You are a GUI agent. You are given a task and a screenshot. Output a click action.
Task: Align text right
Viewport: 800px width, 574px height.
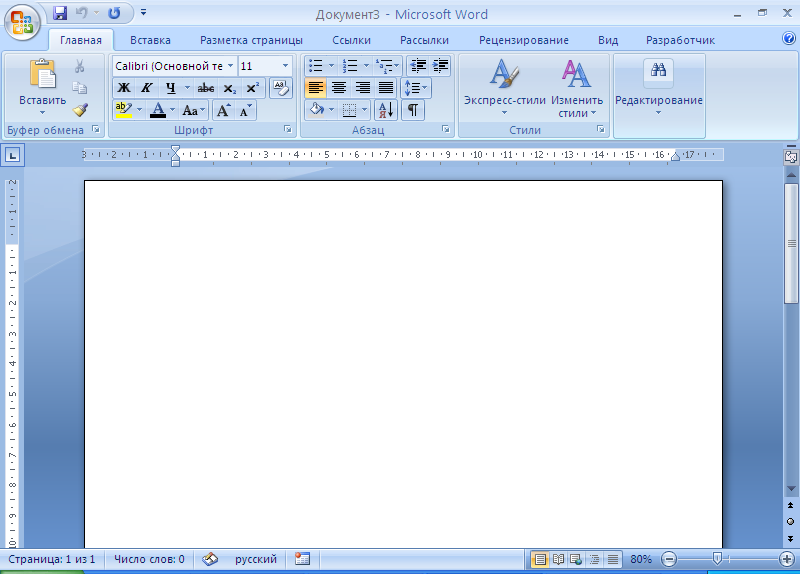coord(362,88)
